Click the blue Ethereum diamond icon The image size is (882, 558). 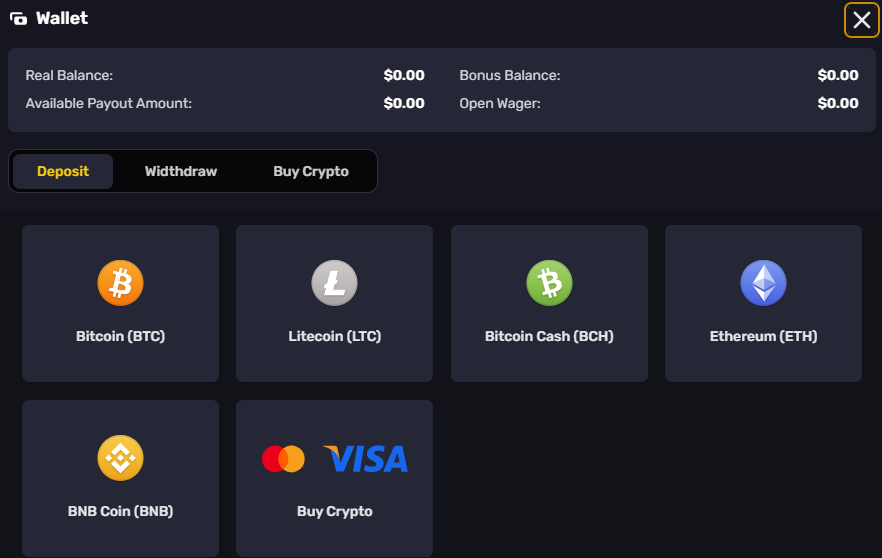coord(763,283)
